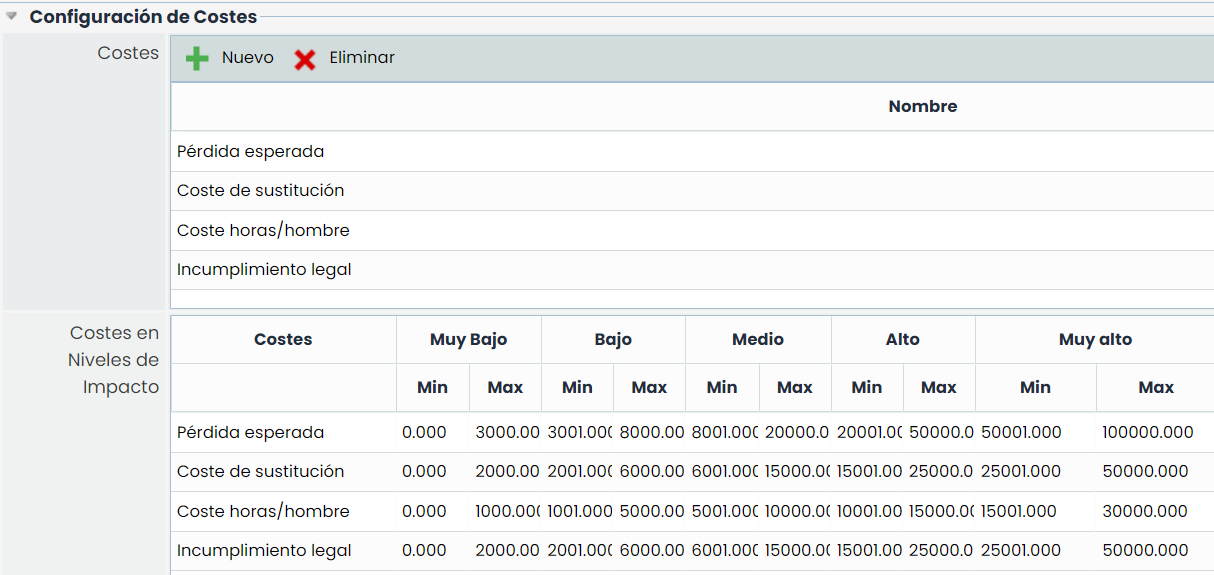Screen dimensions: 1214x575
Task: Edit Incumplimiento legal Muy alto Max 50000
Action: coord(1145,551)
